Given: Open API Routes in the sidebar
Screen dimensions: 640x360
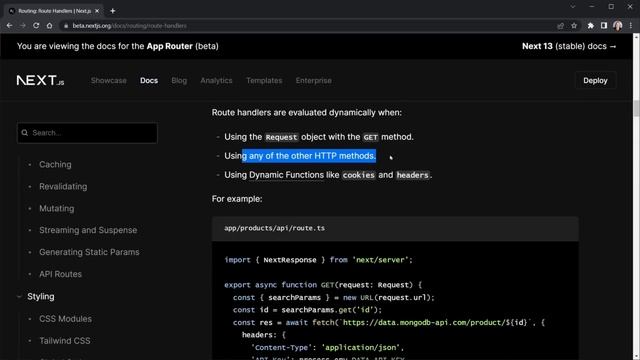Looking at the screenshot, I should coord(60,274).
